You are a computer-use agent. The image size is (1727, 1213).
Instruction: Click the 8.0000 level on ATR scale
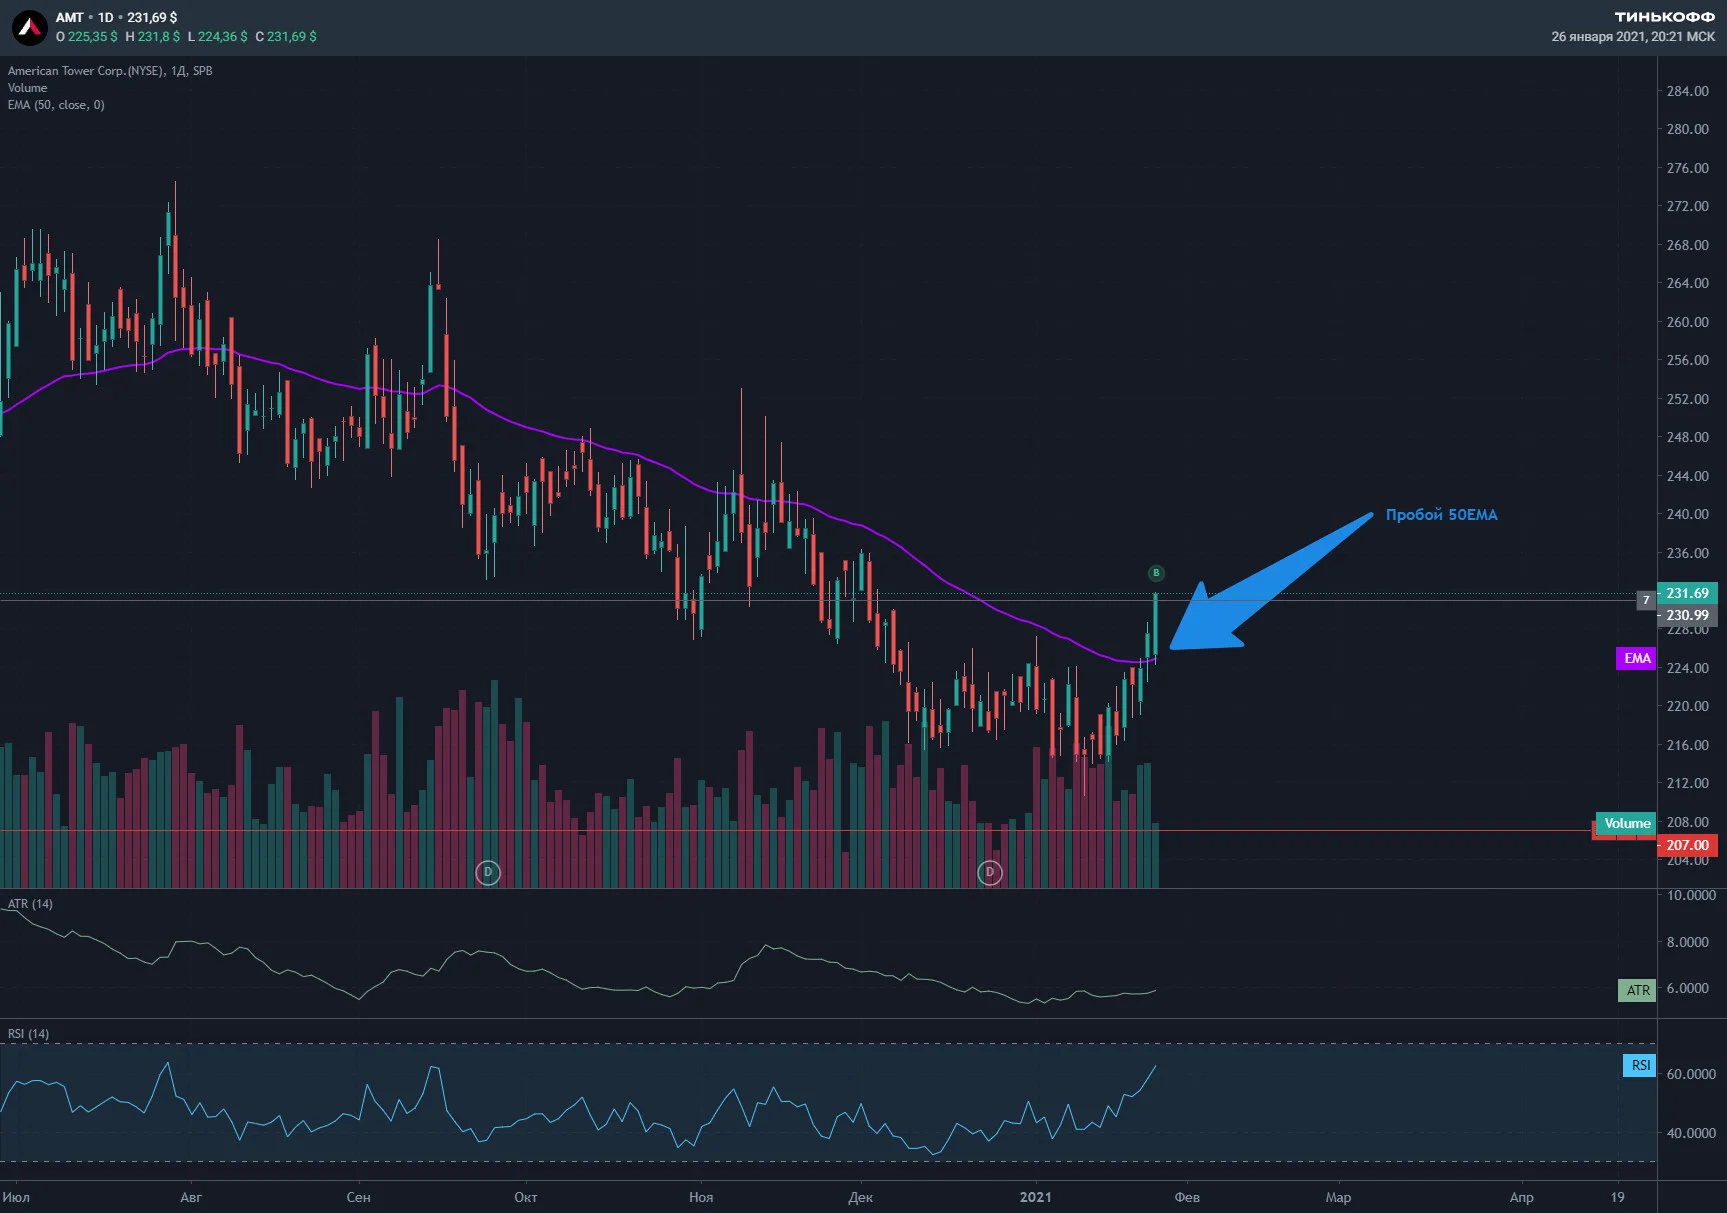click(1687, 942)
